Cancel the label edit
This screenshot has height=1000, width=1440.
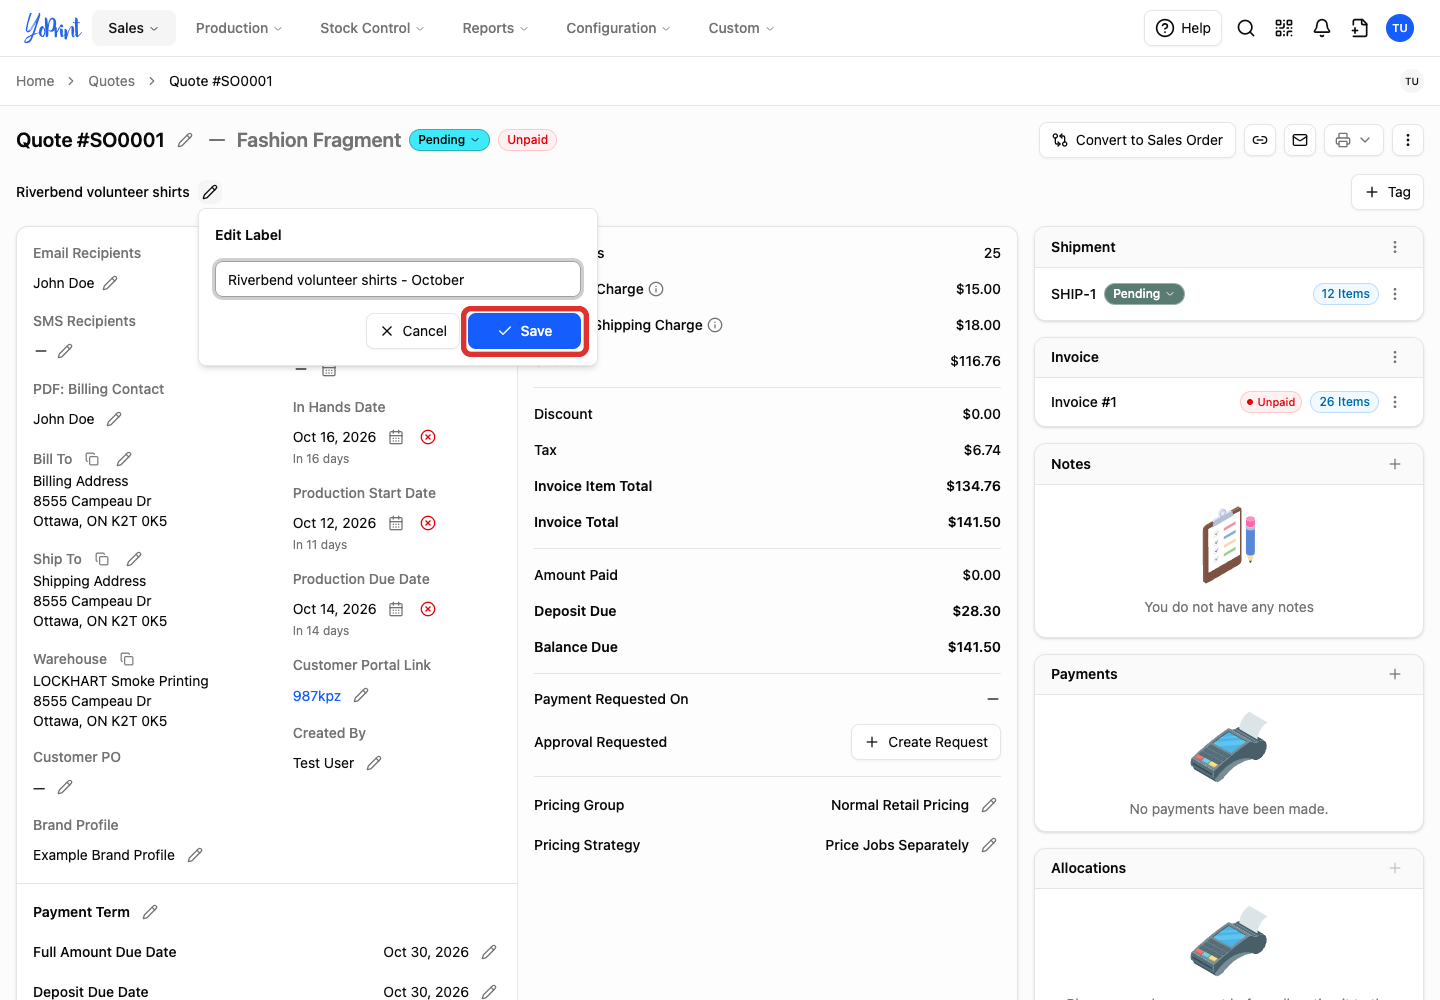click(414, 331)
